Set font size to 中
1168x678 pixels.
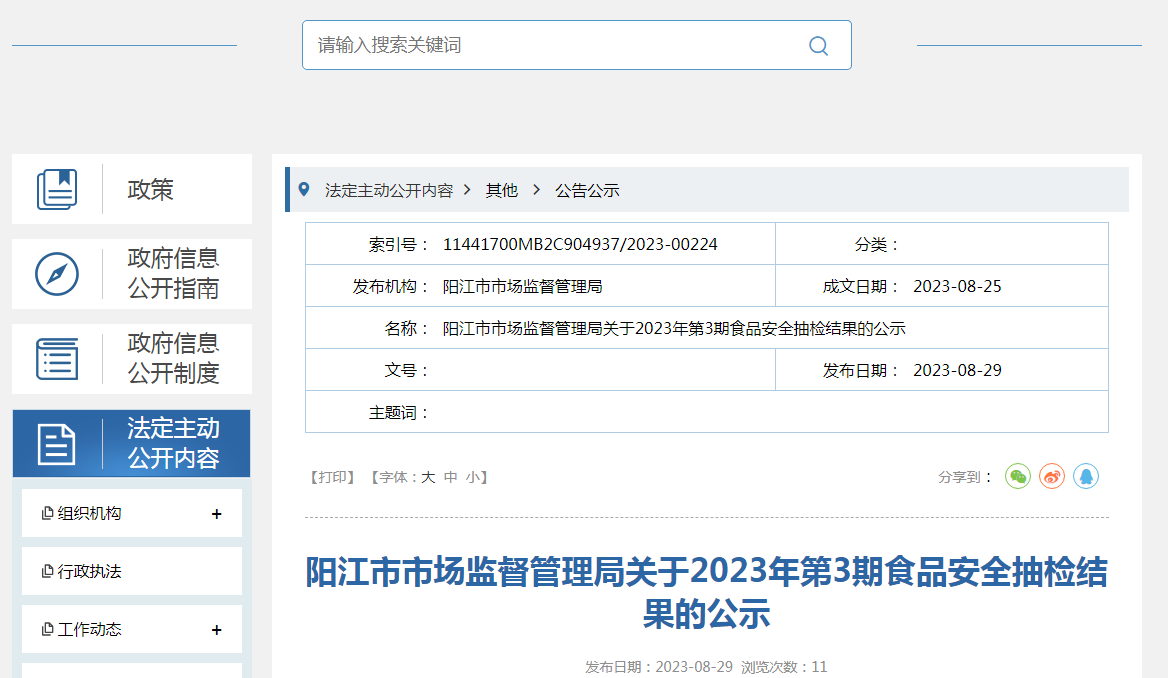(451, 477)
